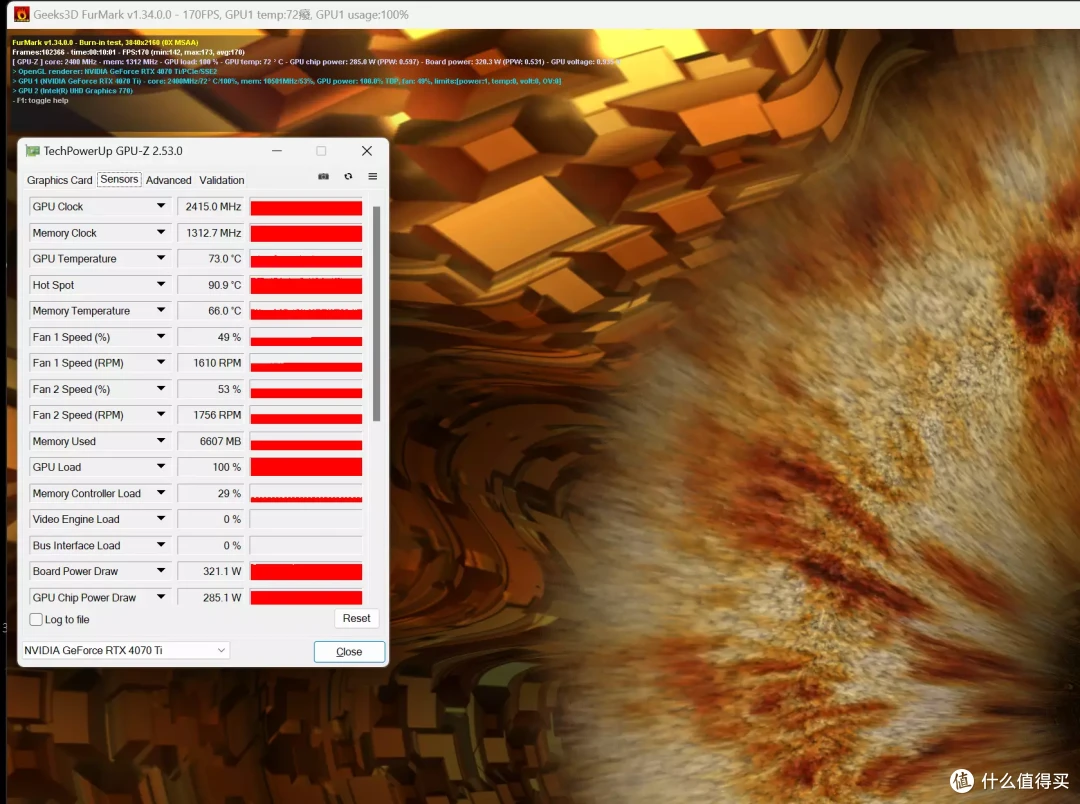Open the Hot Spot sensor dropdown
This screenshot has width=1080, height=804.
[161, 285]
